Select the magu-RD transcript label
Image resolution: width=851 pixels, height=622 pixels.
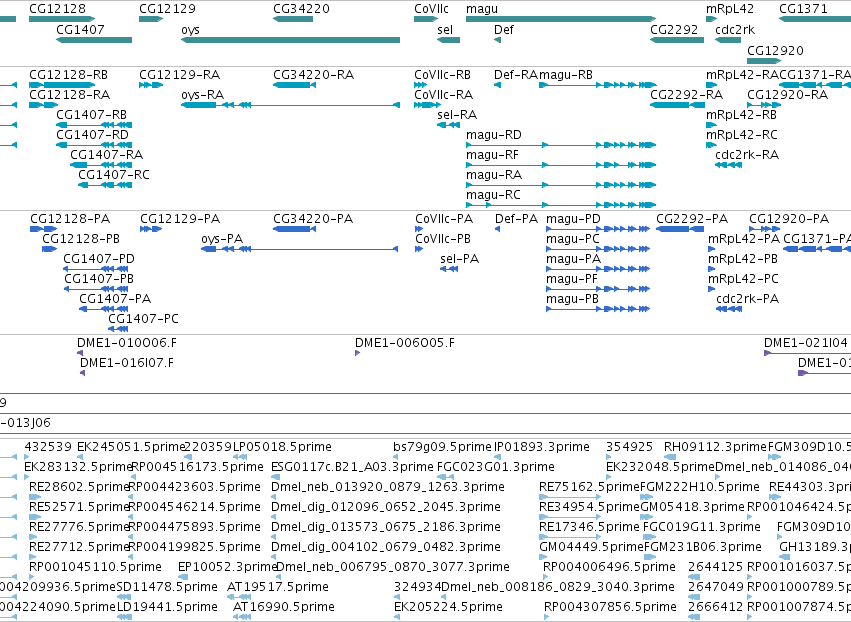494,135
